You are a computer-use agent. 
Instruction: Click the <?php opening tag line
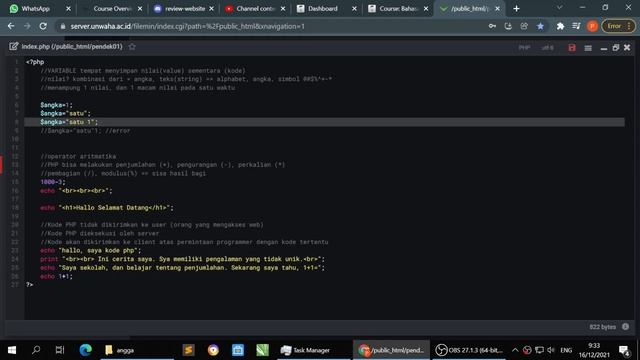click(x=35, y=62)
